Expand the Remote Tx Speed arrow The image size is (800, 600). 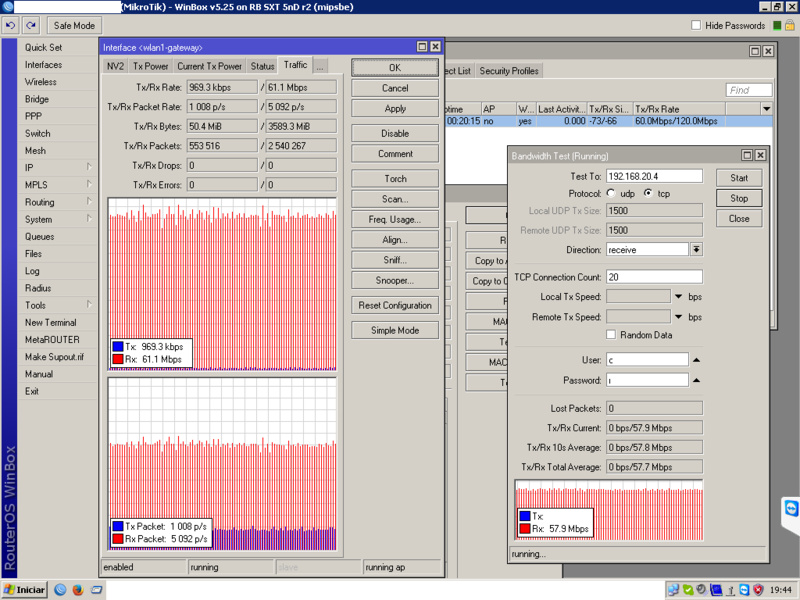679,318
